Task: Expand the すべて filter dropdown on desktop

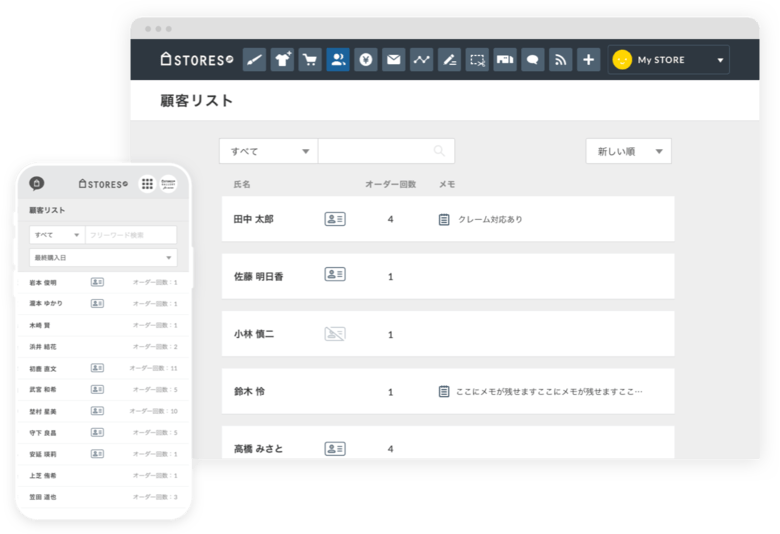Action: point(269,151)
